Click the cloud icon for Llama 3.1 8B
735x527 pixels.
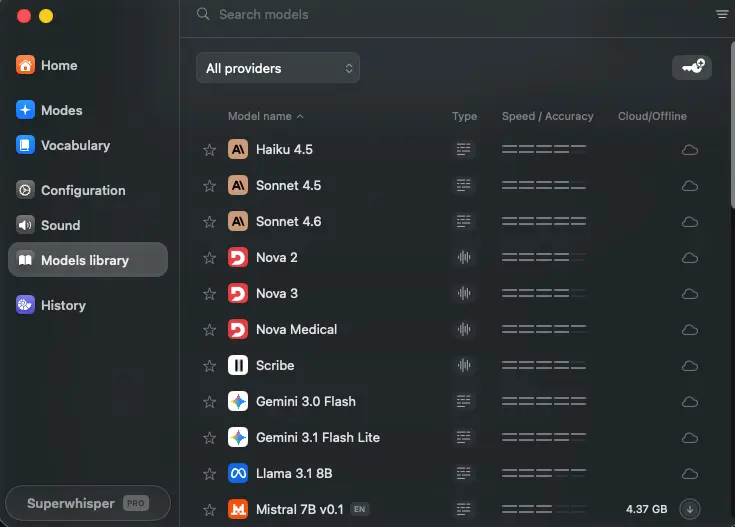click(690, 474)
